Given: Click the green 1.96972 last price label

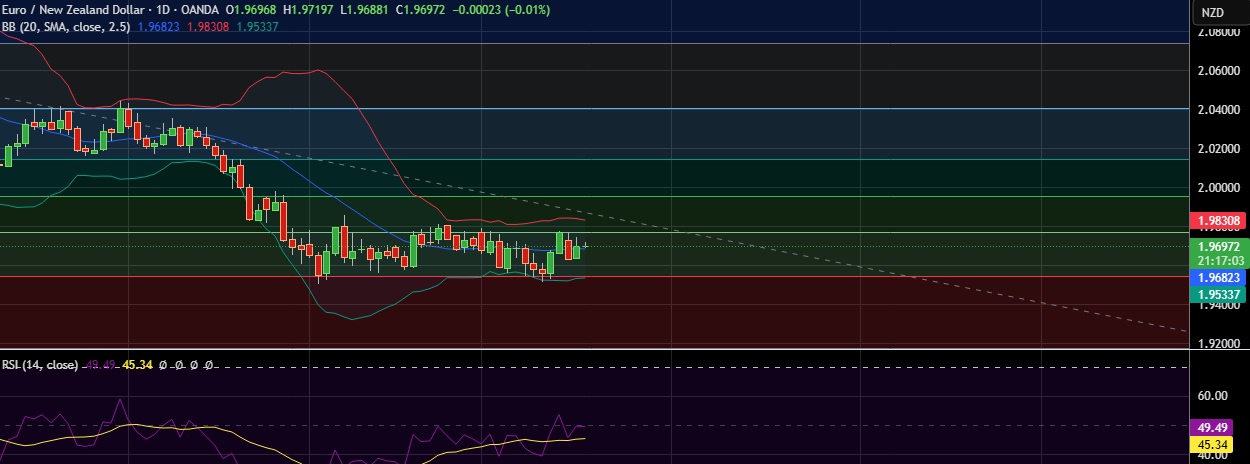Looking at the screenshot, I should coord(1219,245).
